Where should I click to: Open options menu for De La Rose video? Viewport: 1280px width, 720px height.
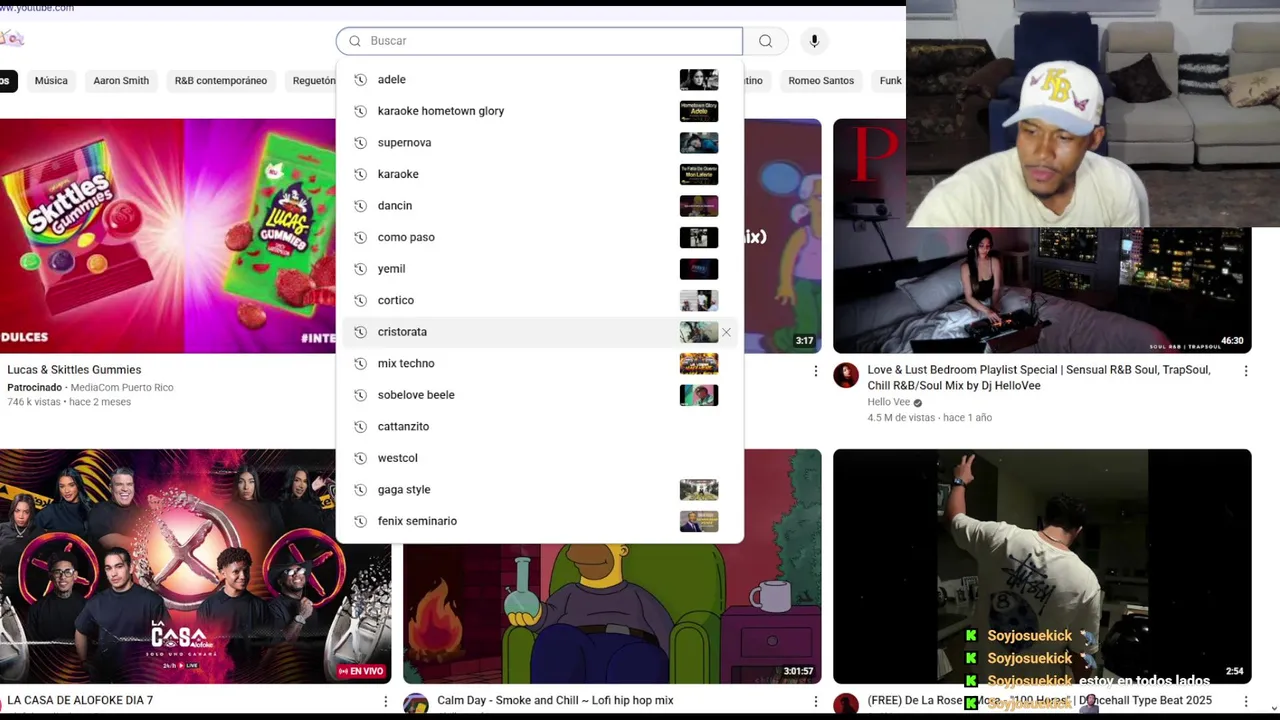[1246, 702]
